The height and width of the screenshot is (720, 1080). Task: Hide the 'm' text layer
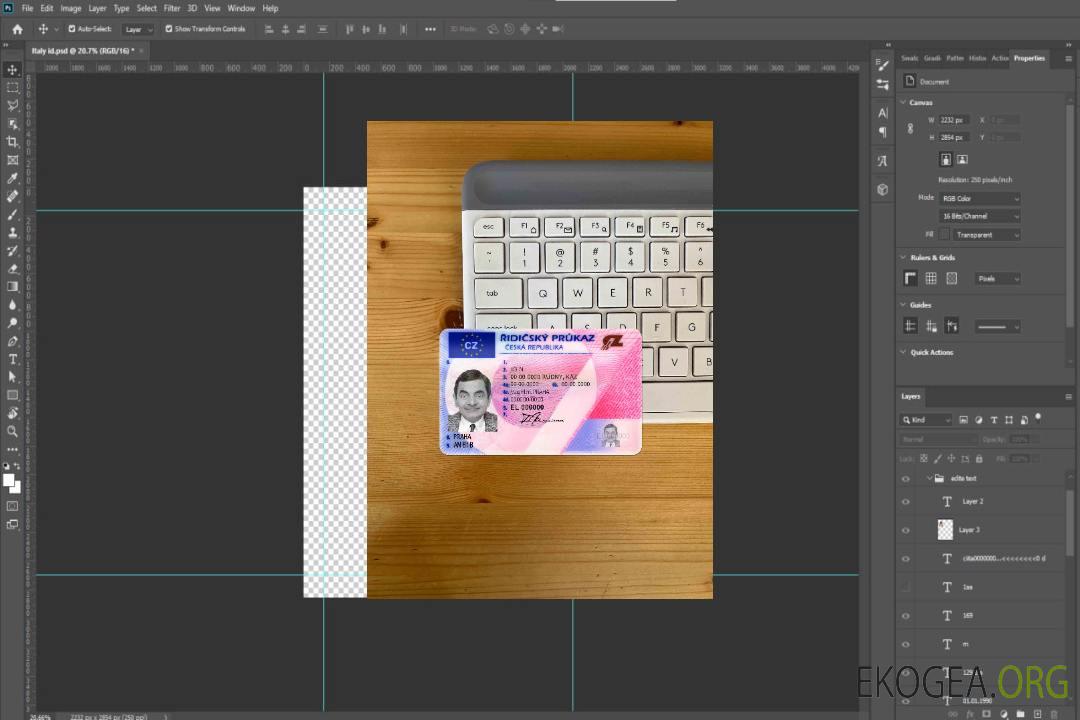(x=906, y=645)
